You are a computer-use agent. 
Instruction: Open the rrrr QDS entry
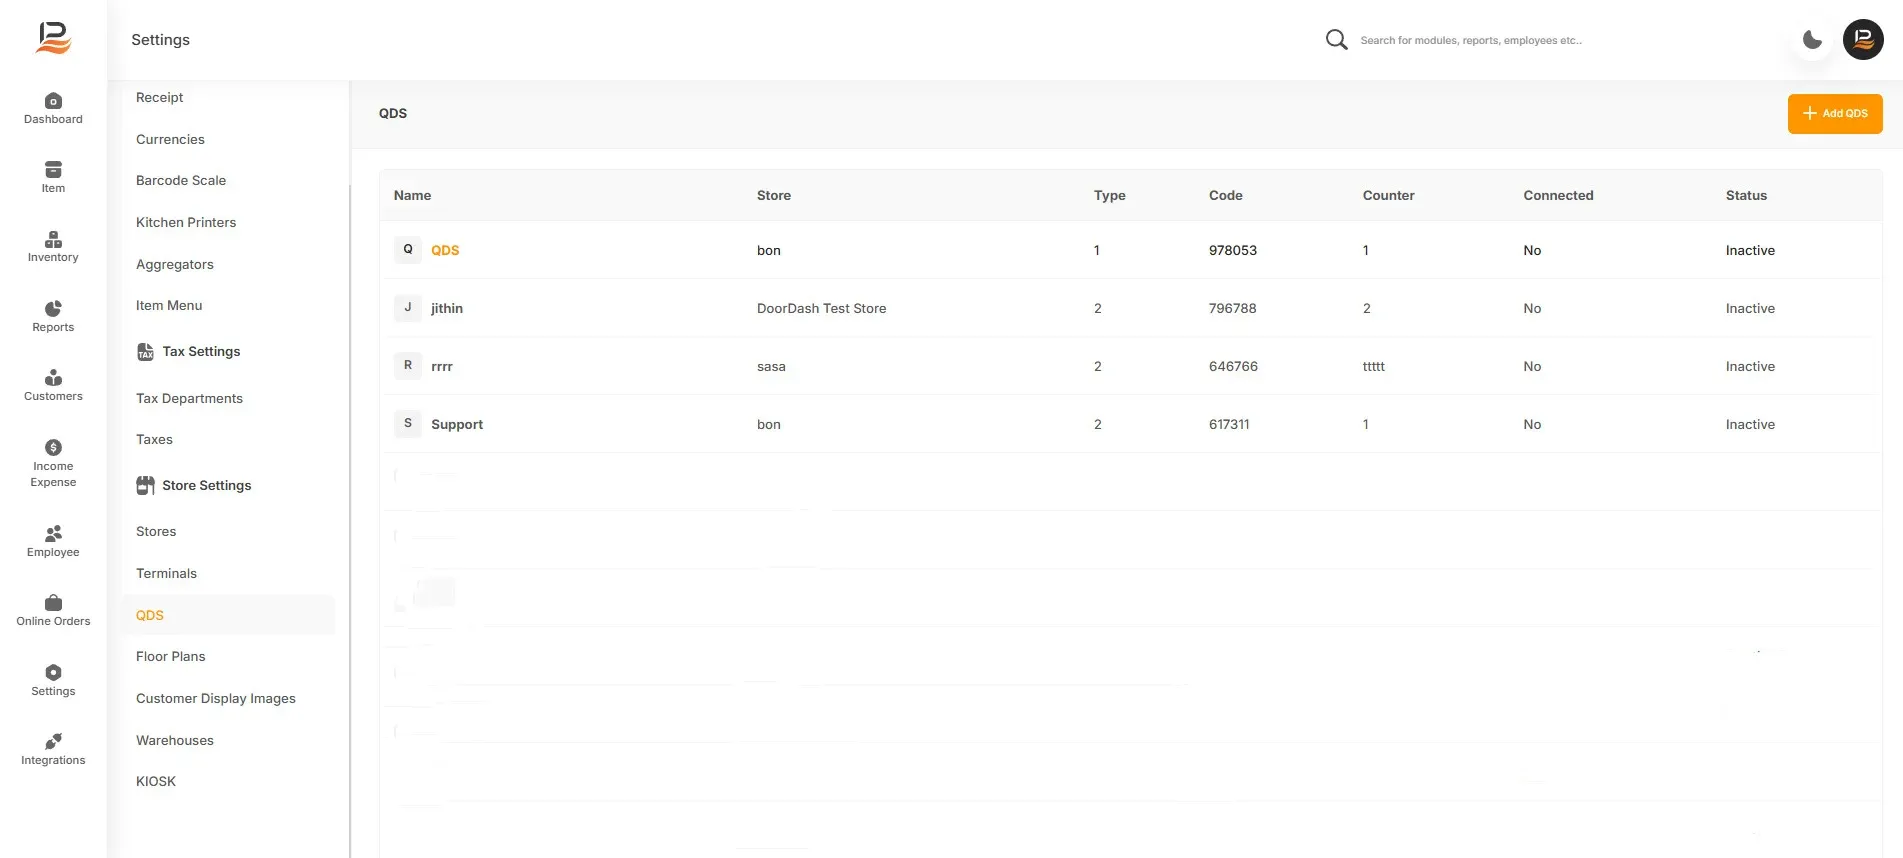442,367
